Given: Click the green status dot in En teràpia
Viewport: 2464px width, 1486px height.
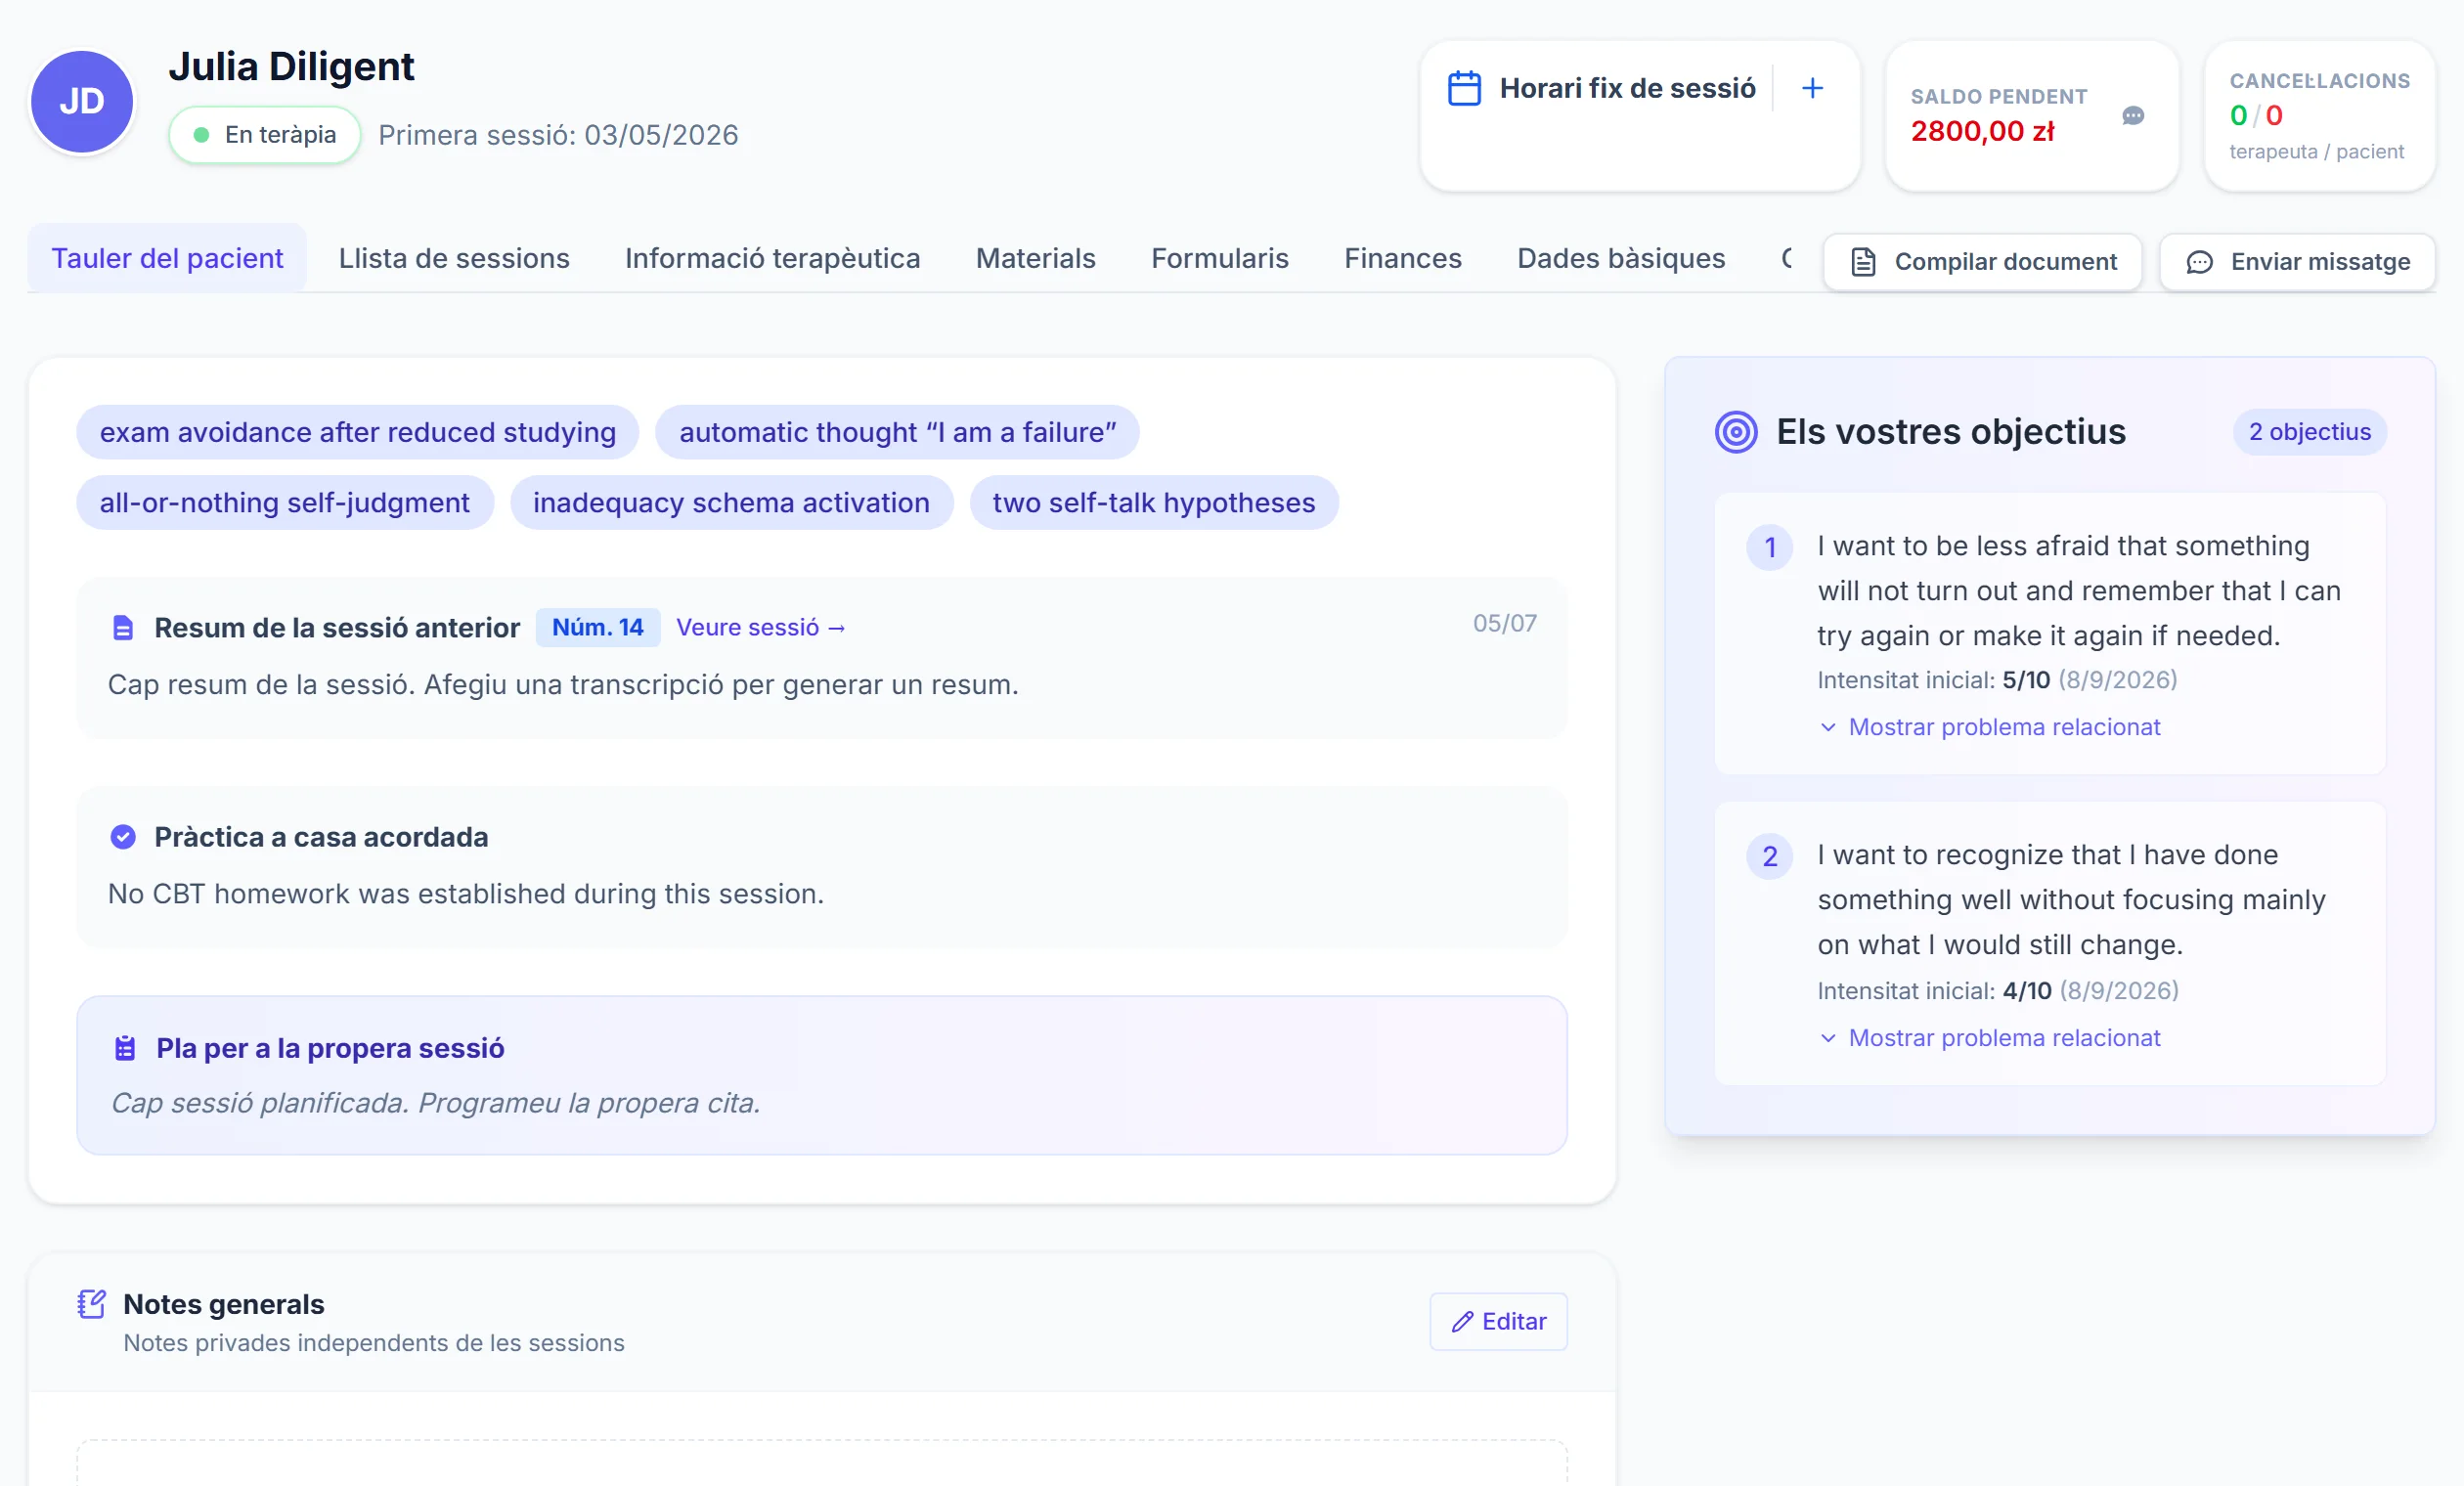Looking at the screenshot, I should click(x=201, y=135).
